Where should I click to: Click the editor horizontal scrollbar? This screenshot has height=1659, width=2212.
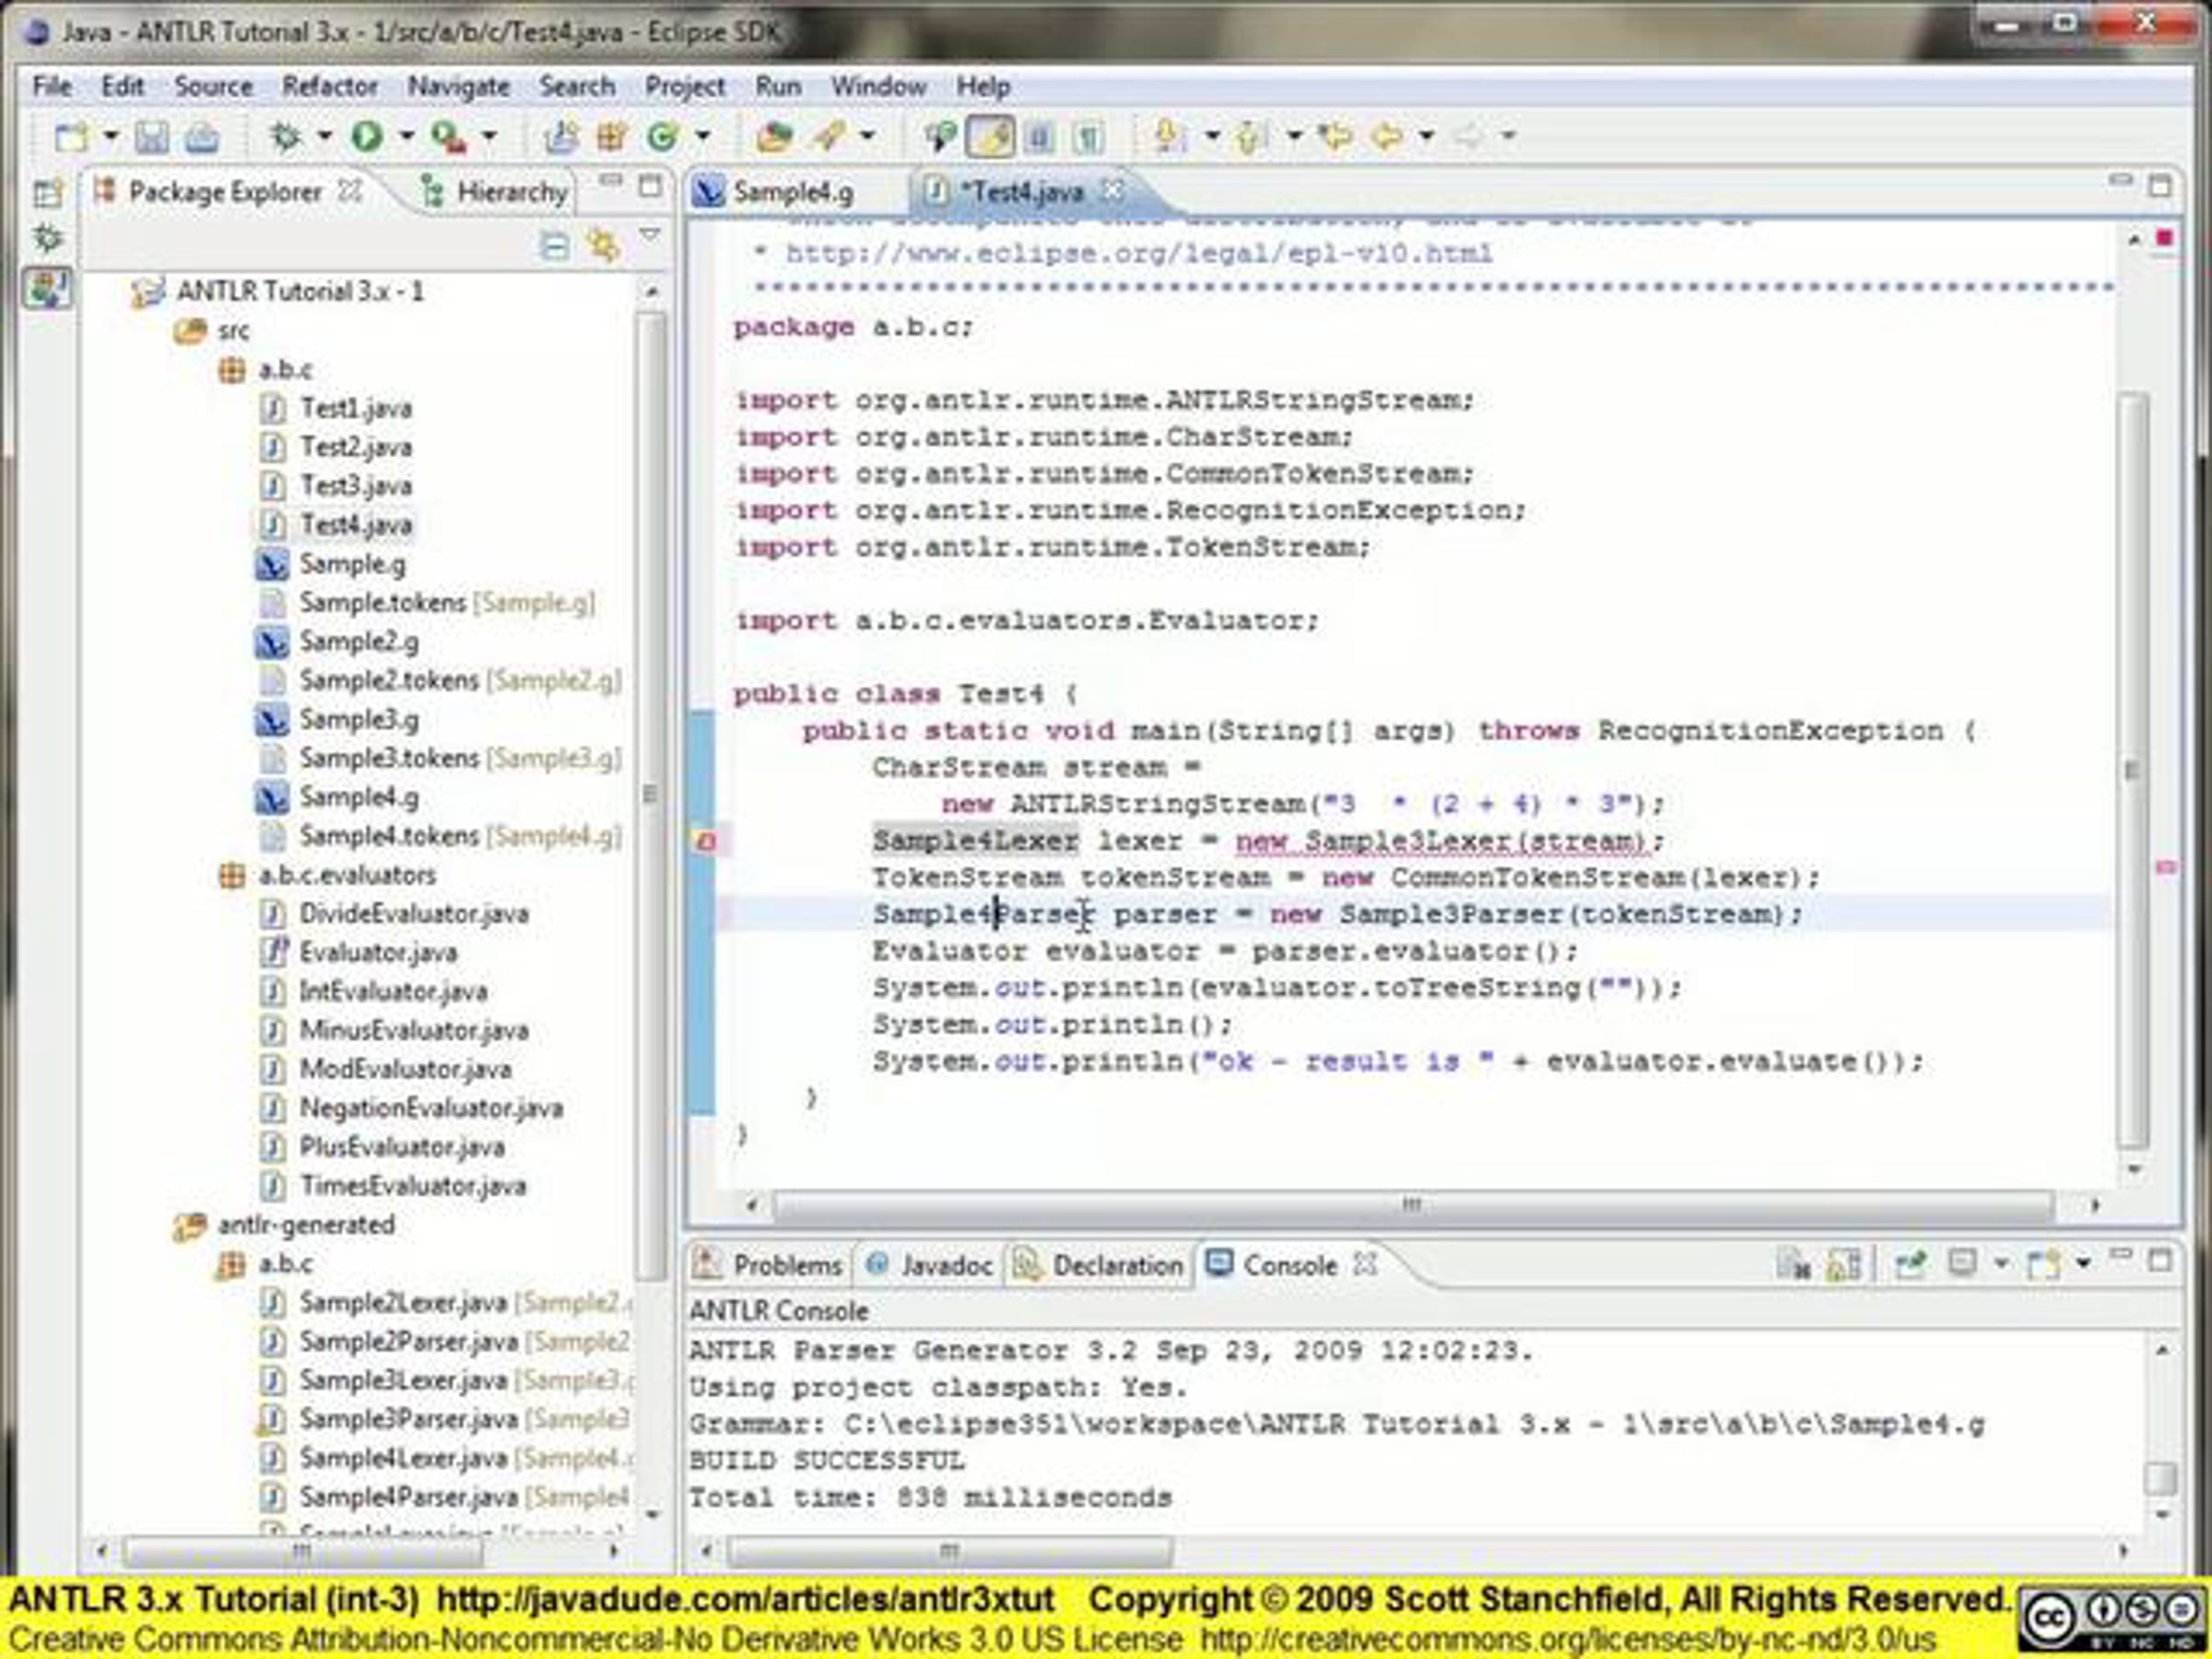pos(1412,1205)
